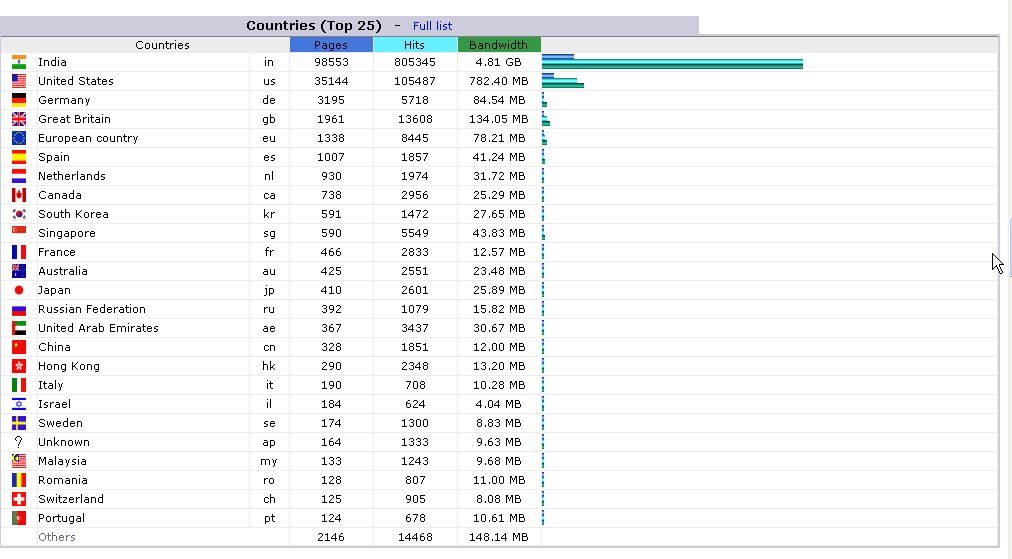
Task: Select the Bandwidth column header
Action: 499,45
